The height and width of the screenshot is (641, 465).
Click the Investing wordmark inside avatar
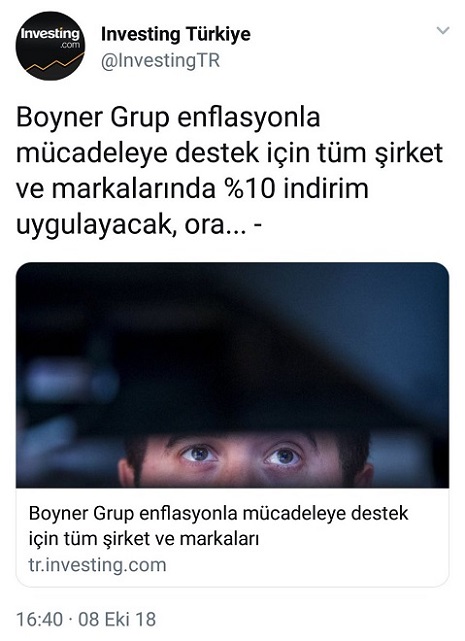50,34
